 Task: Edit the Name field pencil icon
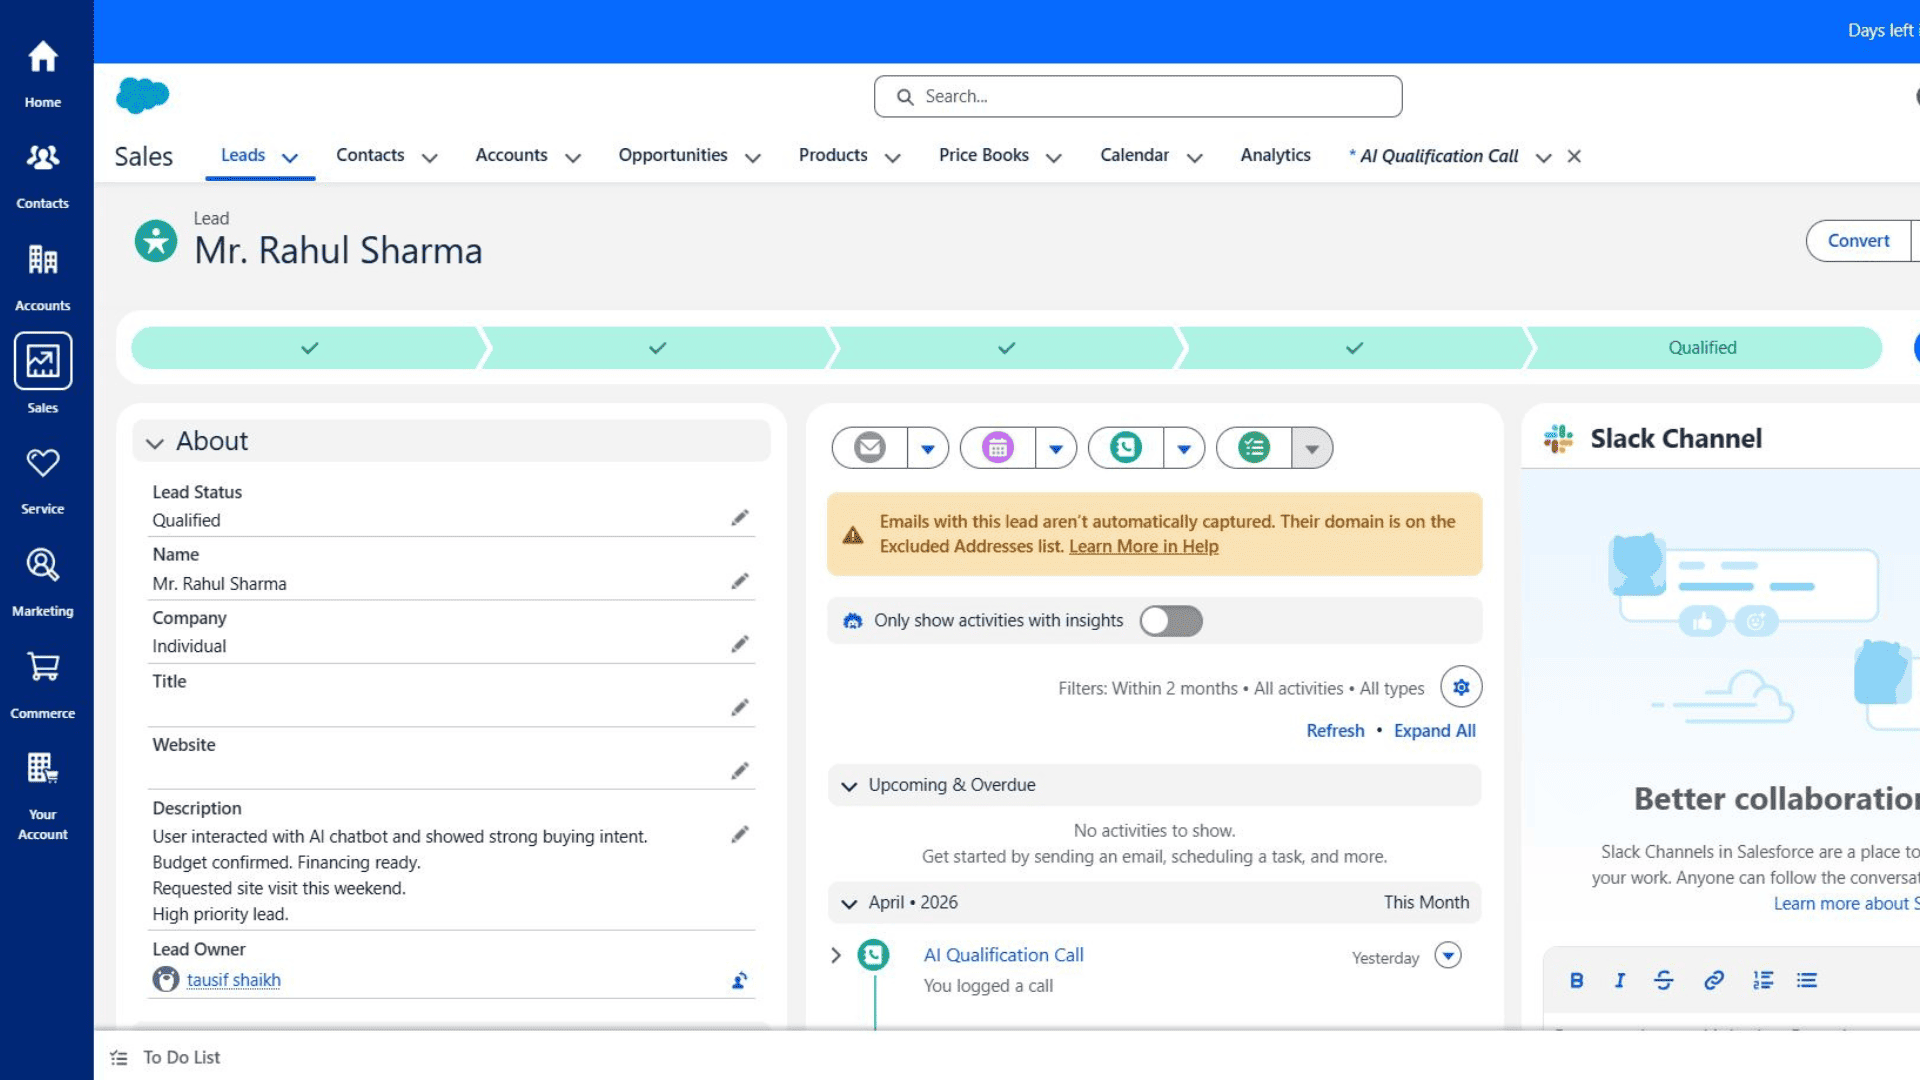pyautogui.click(x=740, y=582)
